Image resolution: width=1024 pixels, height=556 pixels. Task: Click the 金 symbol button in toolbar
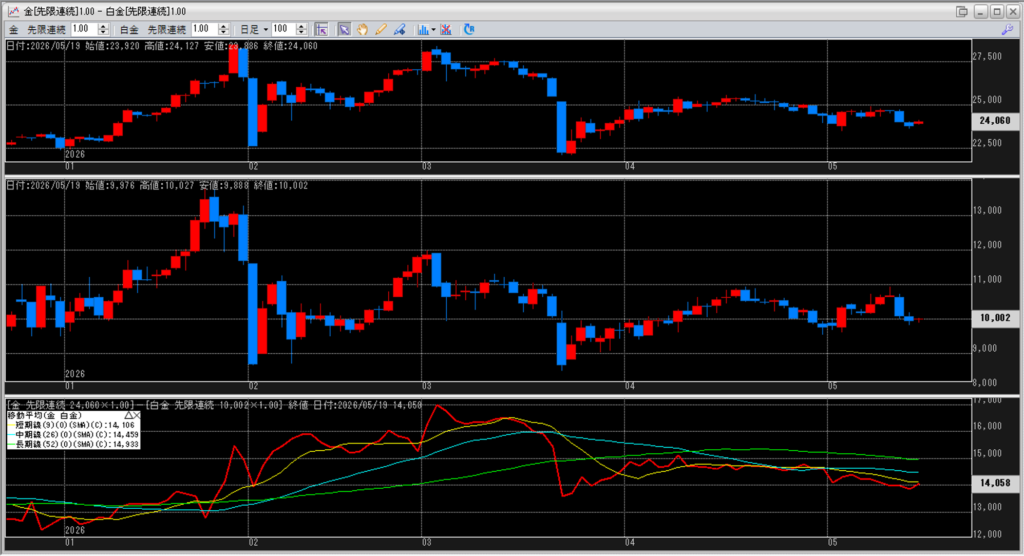coord(13,29)
